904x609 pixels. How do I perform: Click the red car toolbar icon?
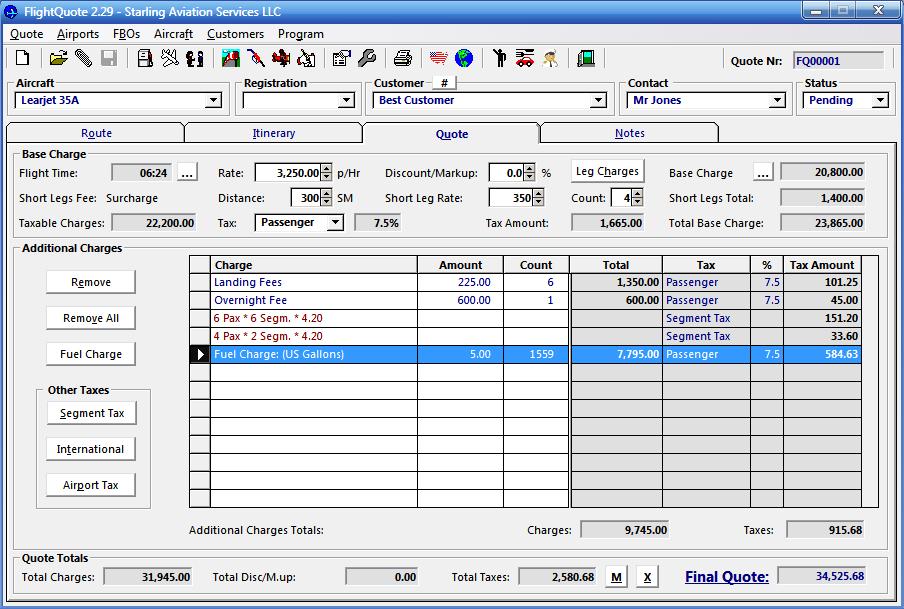(524, 59)
